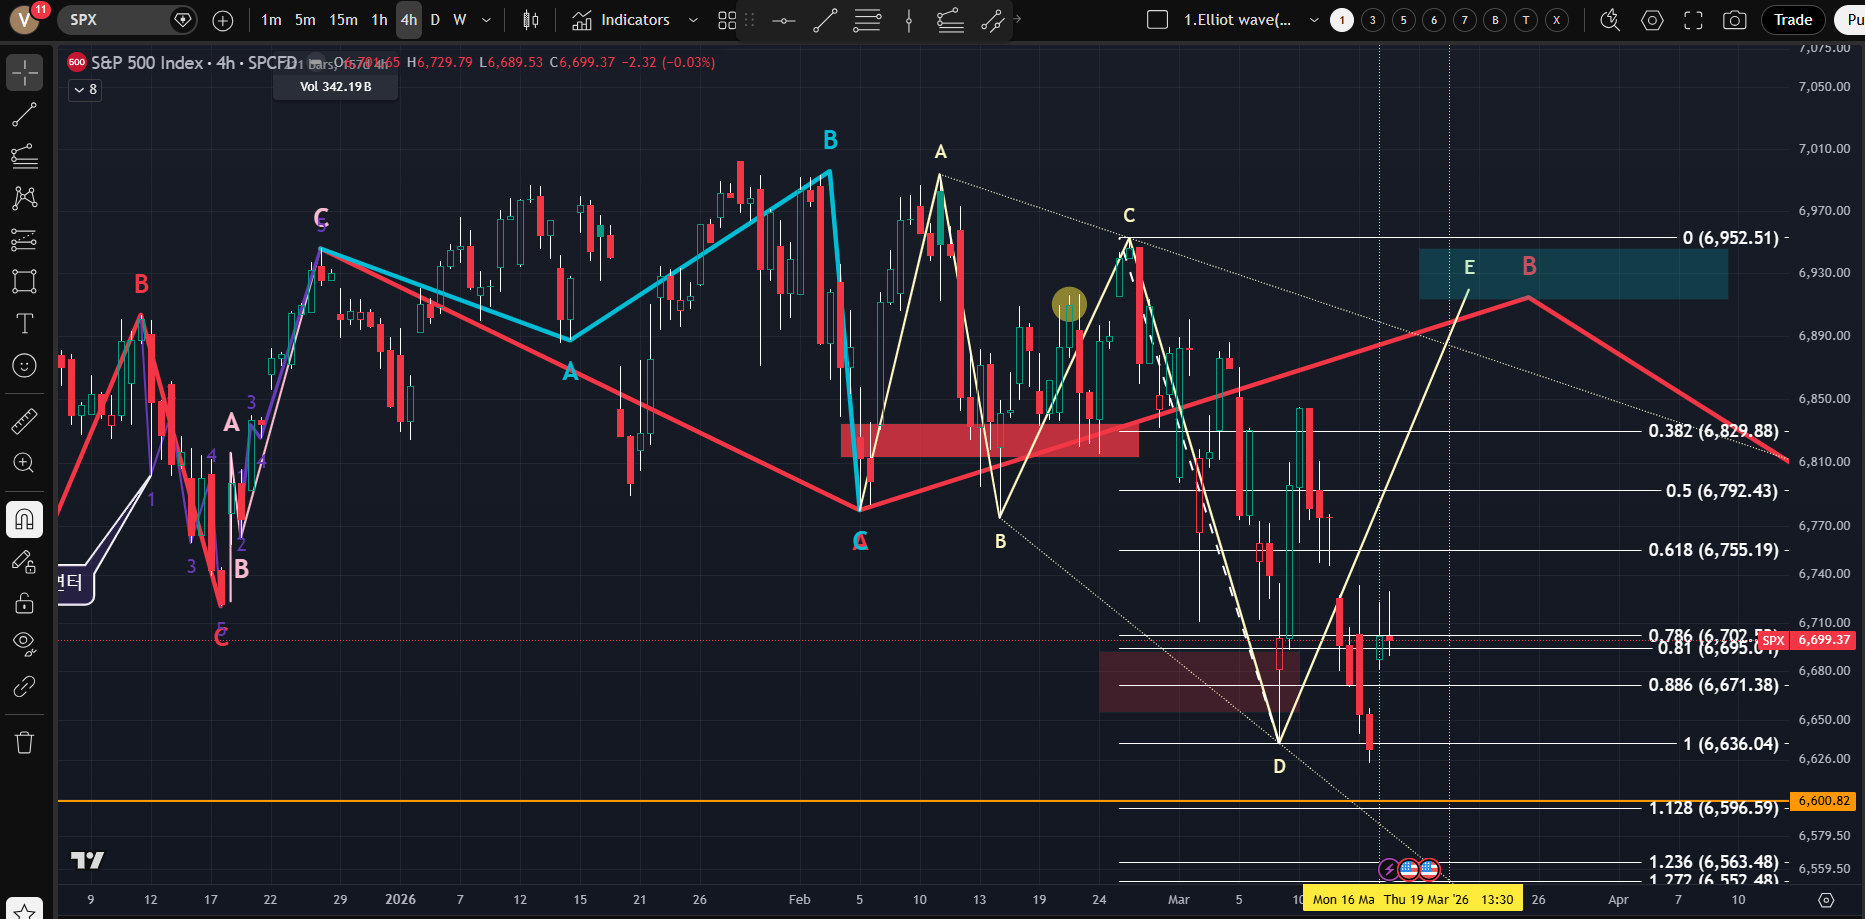Open chart settings hexagon icon
The width and height of the screenshot is (1865, 919).
coord(1652,20)
